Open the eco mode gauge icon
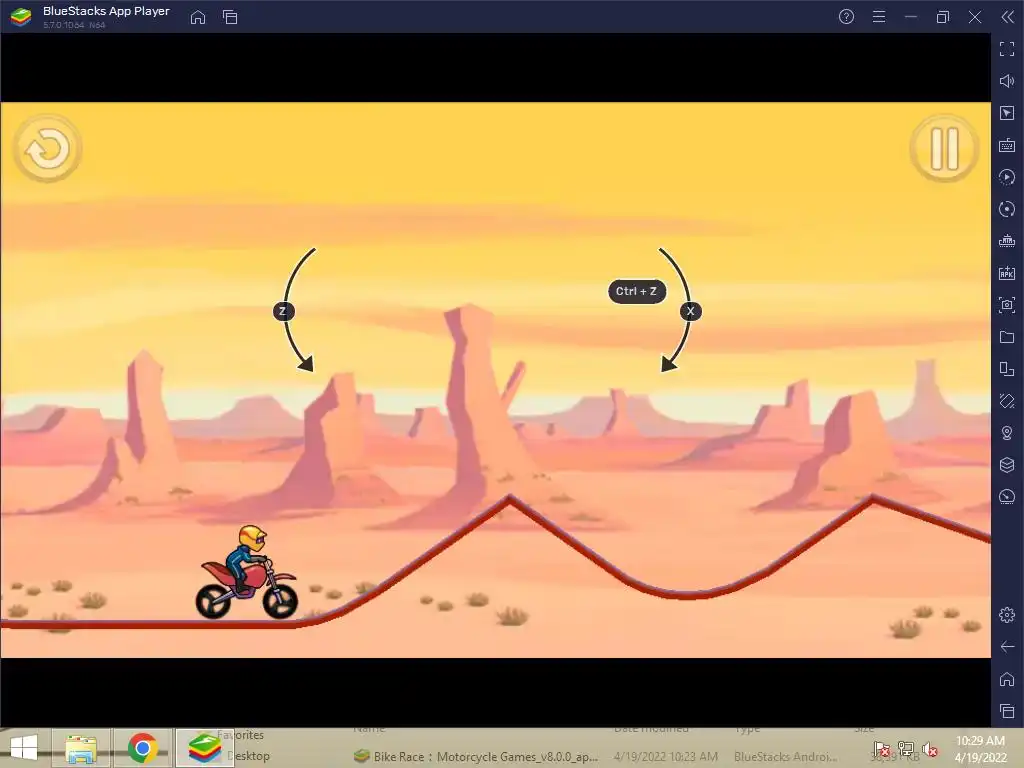Screen dimensions: 1024x768 coord(1007,497)
